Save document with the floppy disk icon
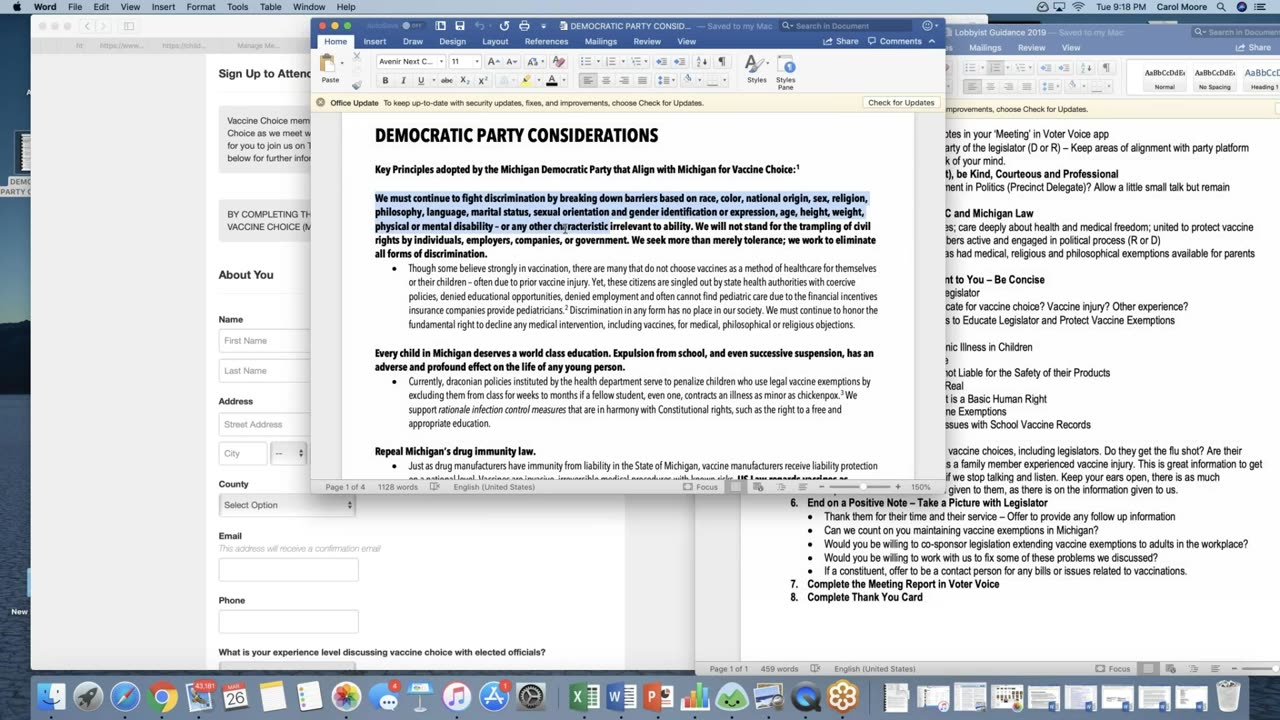Image resolution: width=1280 pixels, height=720 pixels. [460, 26]
